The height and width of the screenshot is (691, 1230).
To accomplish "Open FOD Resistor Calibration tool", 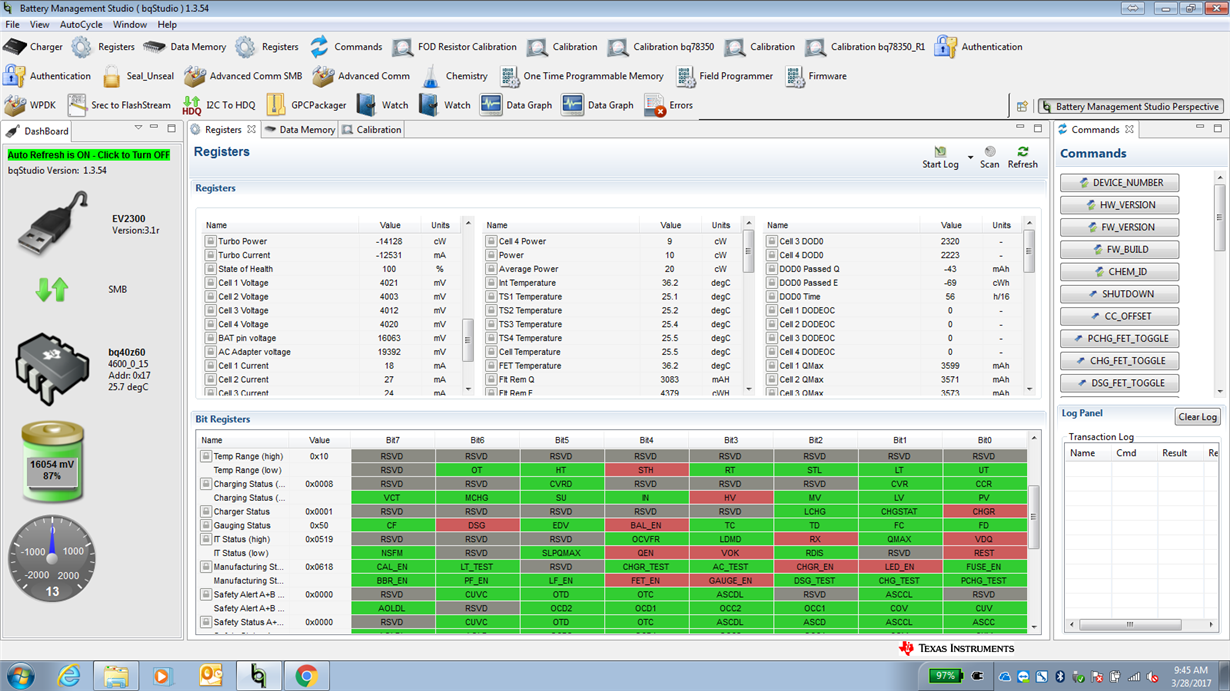I will 454,47.
